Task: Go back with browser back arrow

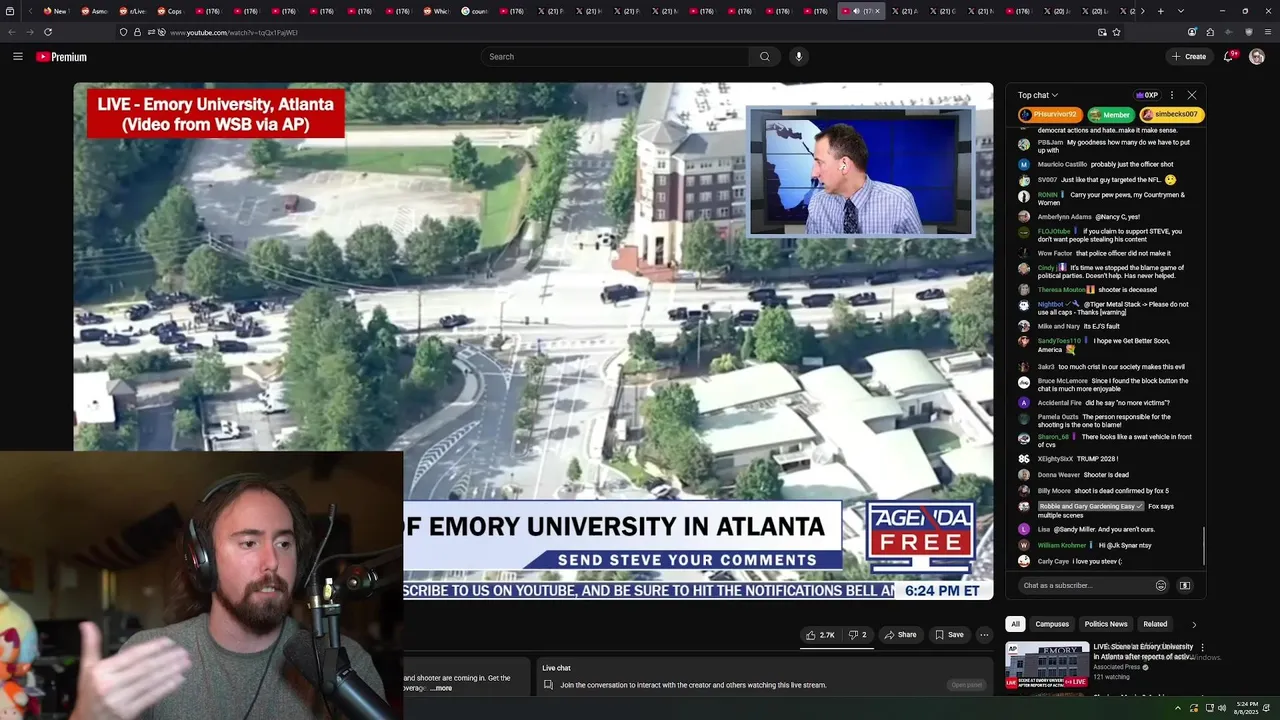Action: [12, 32]
